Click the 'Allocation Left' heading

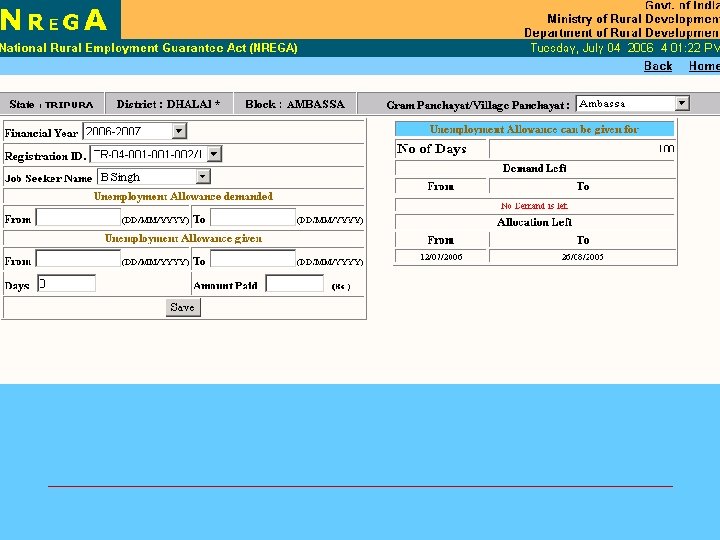[x=534, y=222]
